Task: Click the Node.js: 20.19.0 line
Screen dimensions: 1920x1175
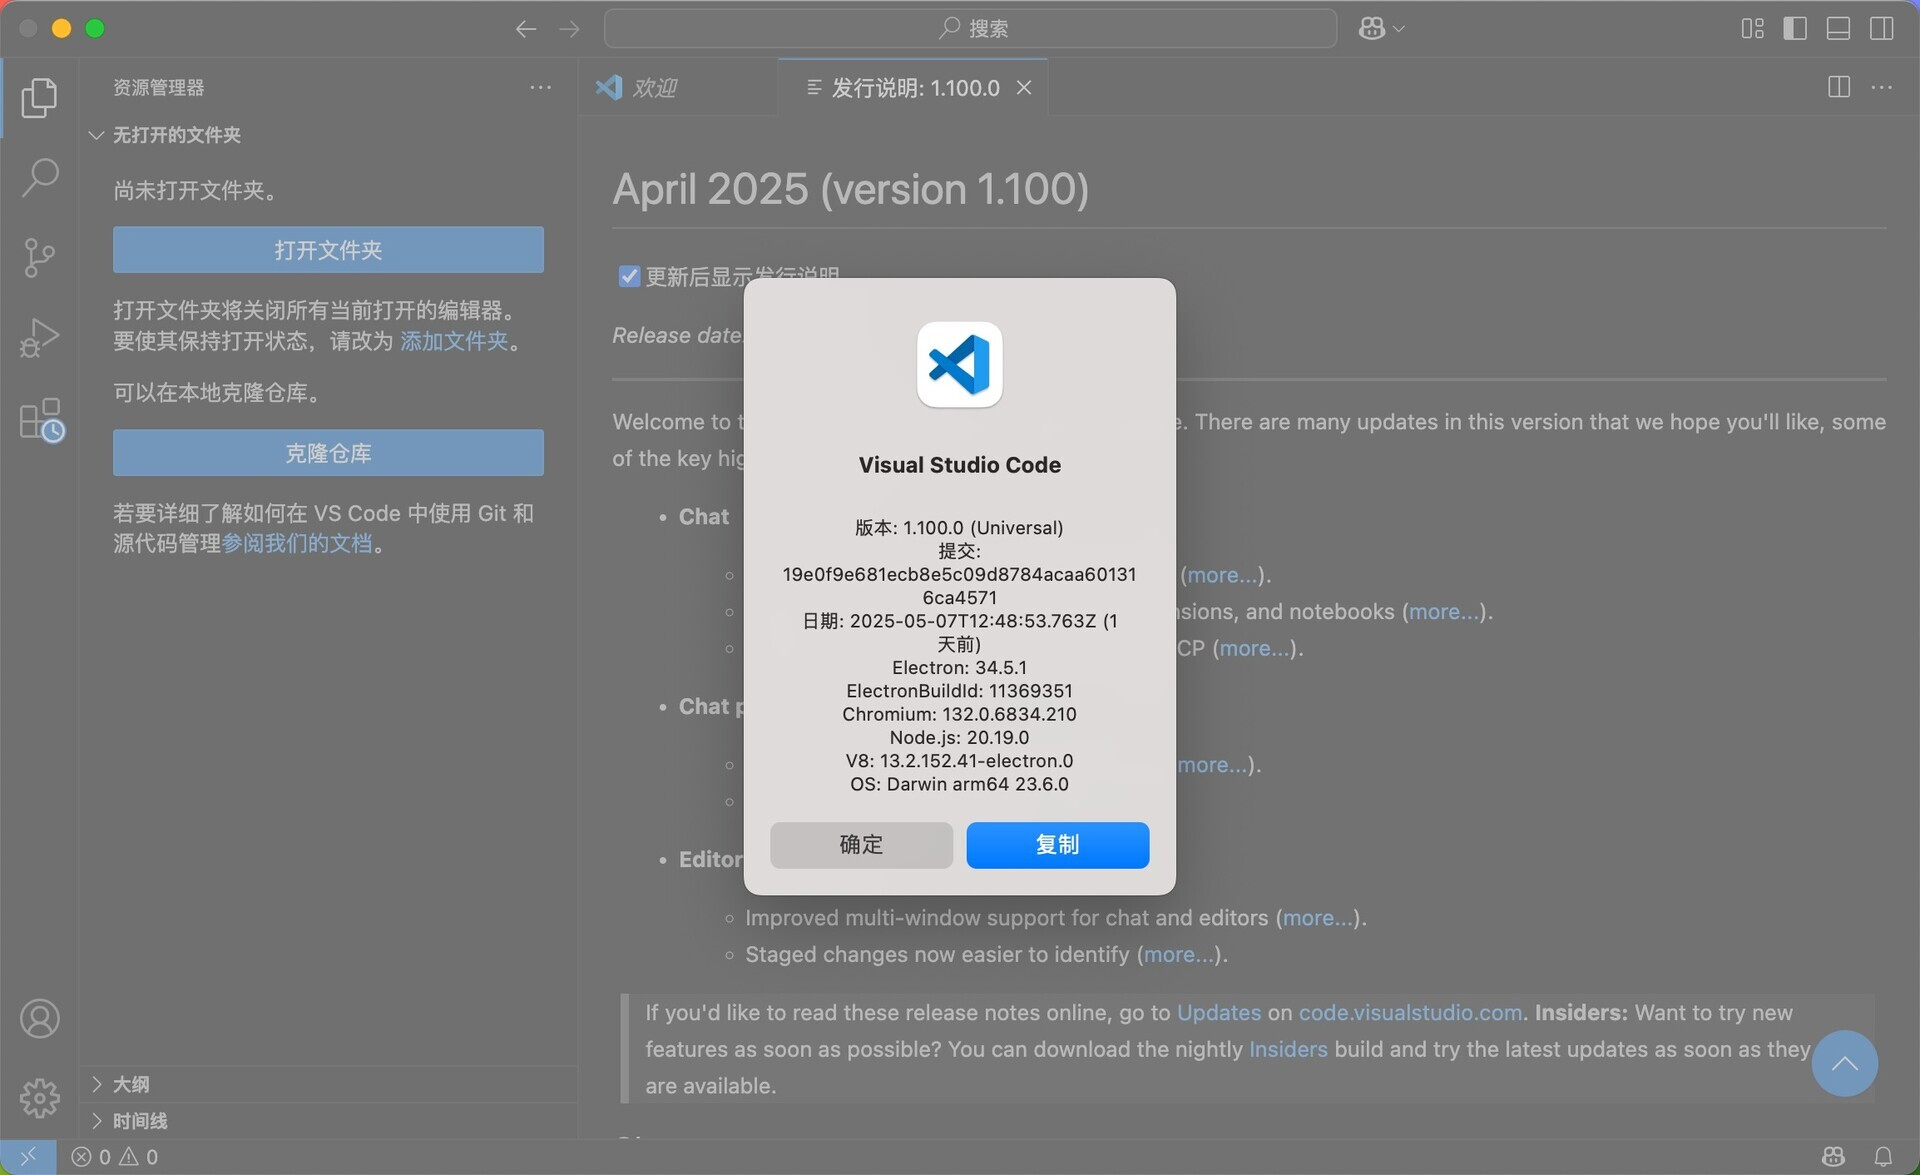Action: 959,738
